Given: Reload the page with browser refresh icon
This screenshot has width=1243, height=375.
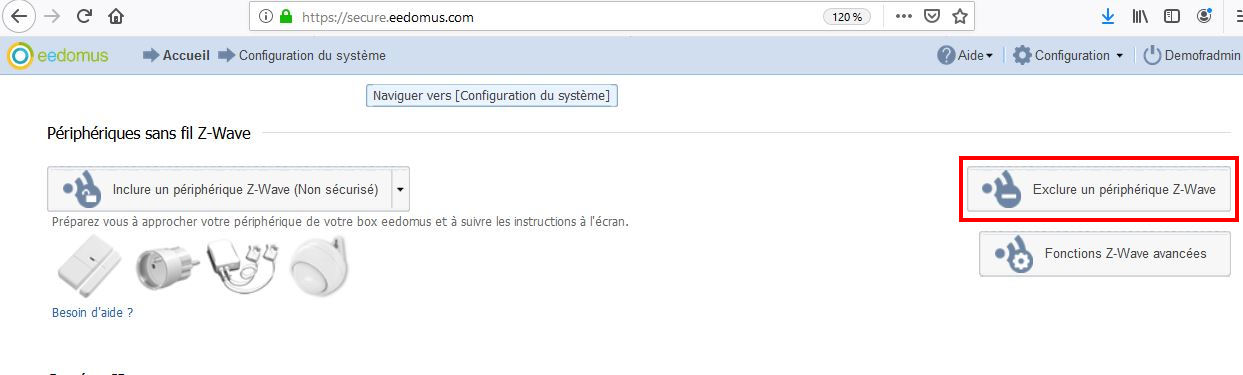Looking at the screenshot, I should (x=84, y=16).
